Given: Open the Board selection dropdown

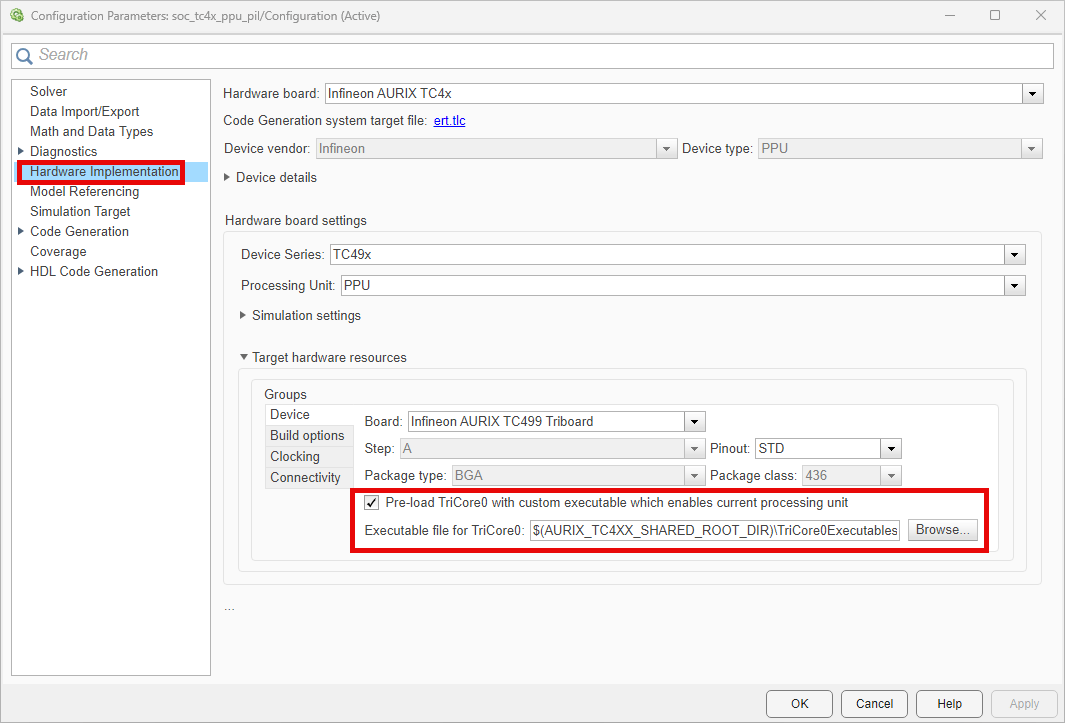Looking at the screenshot, I should coord(695,422).
